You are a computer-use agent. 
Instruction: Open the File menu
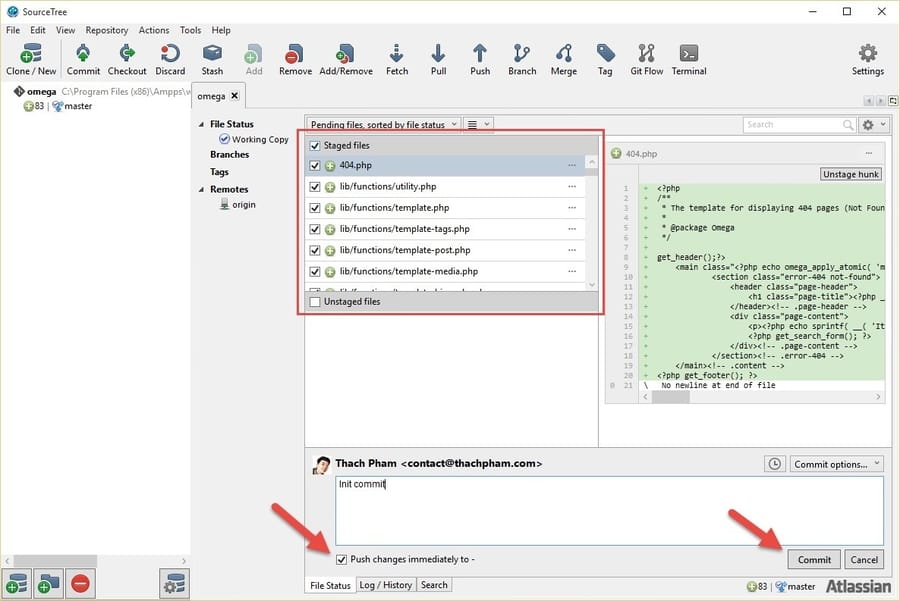click(x=13, y=30)
